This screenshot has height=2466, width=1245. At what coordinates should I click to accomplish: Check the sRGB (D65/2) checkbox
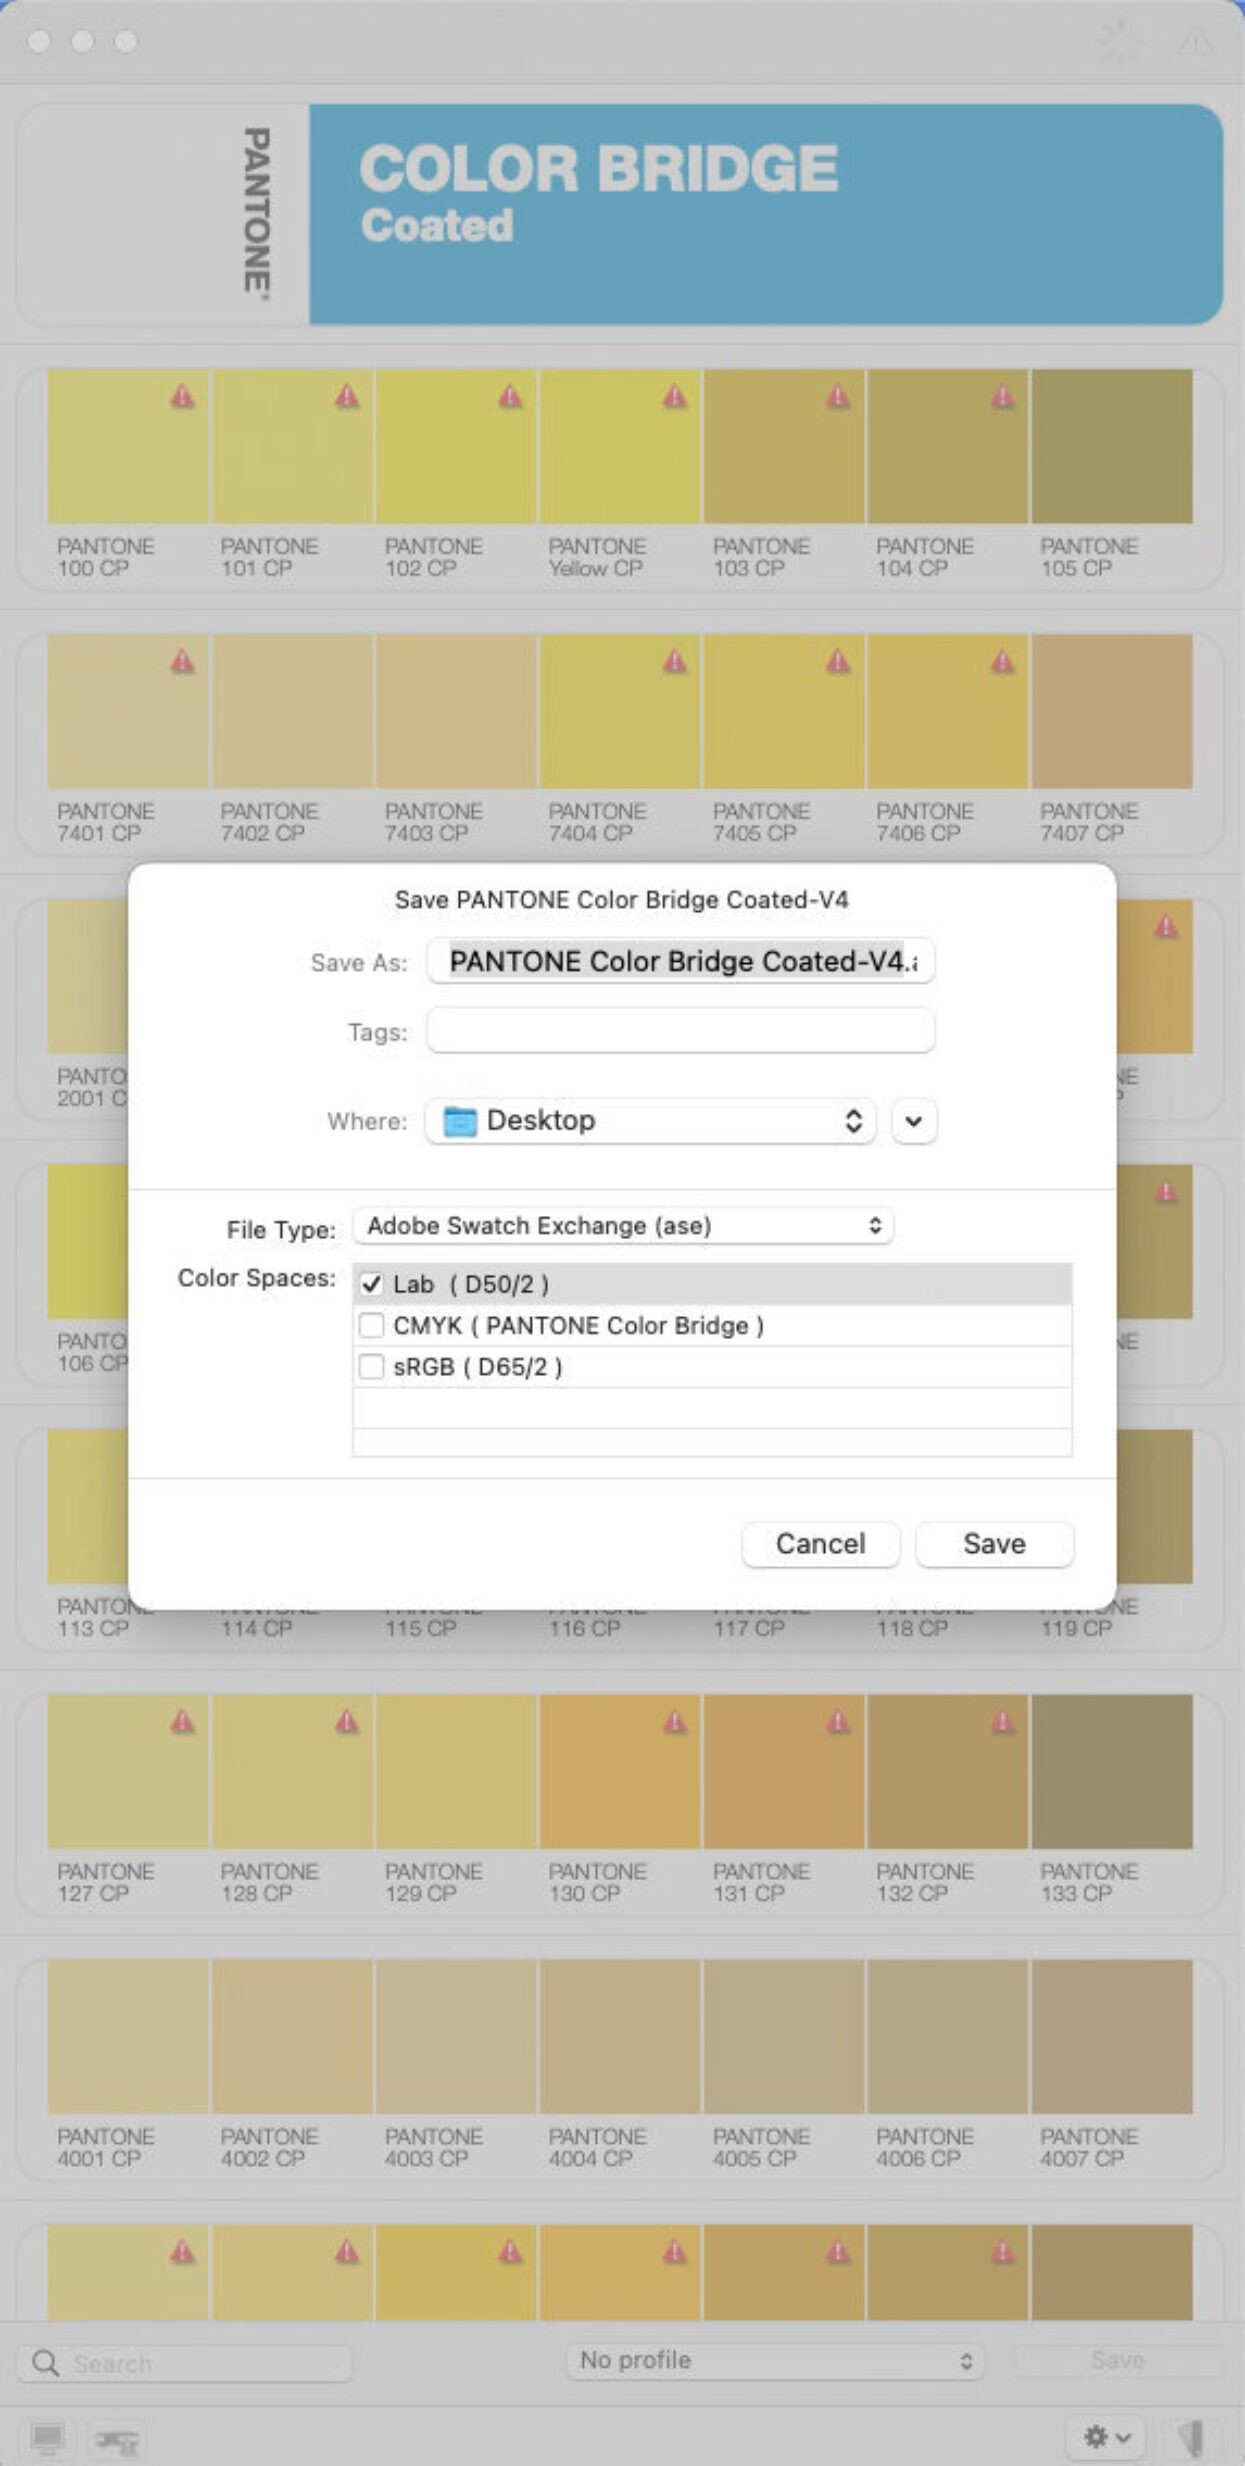(x=372, y=1366)
